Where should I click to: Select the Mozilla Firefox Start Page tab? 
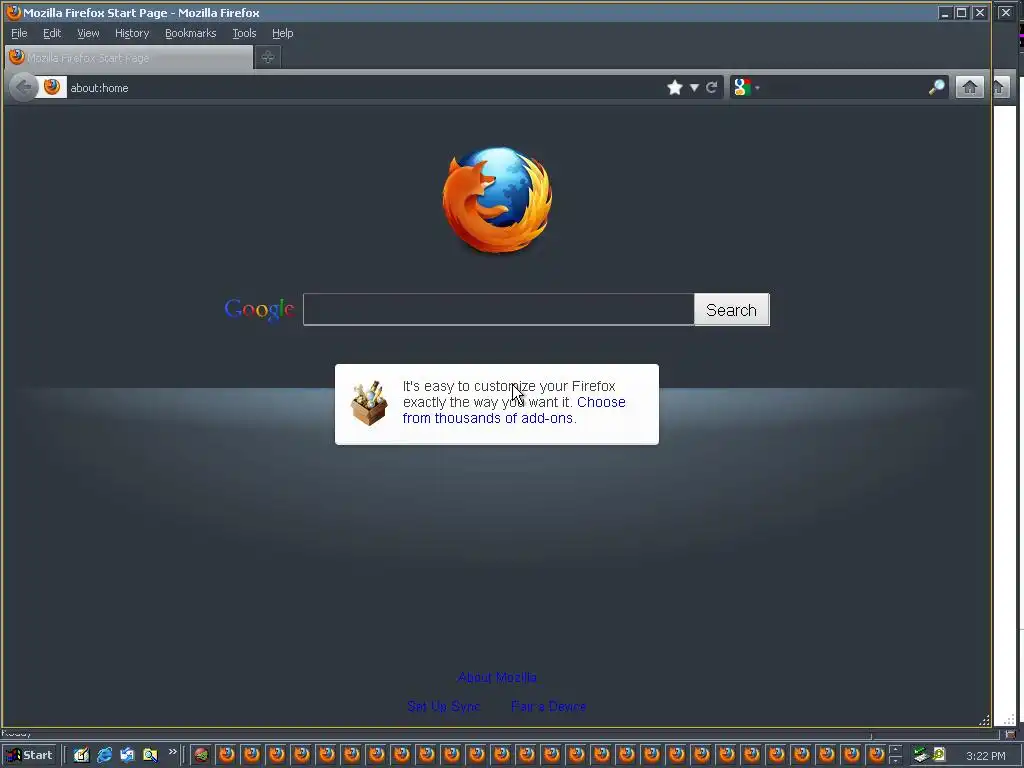point(129,57)
